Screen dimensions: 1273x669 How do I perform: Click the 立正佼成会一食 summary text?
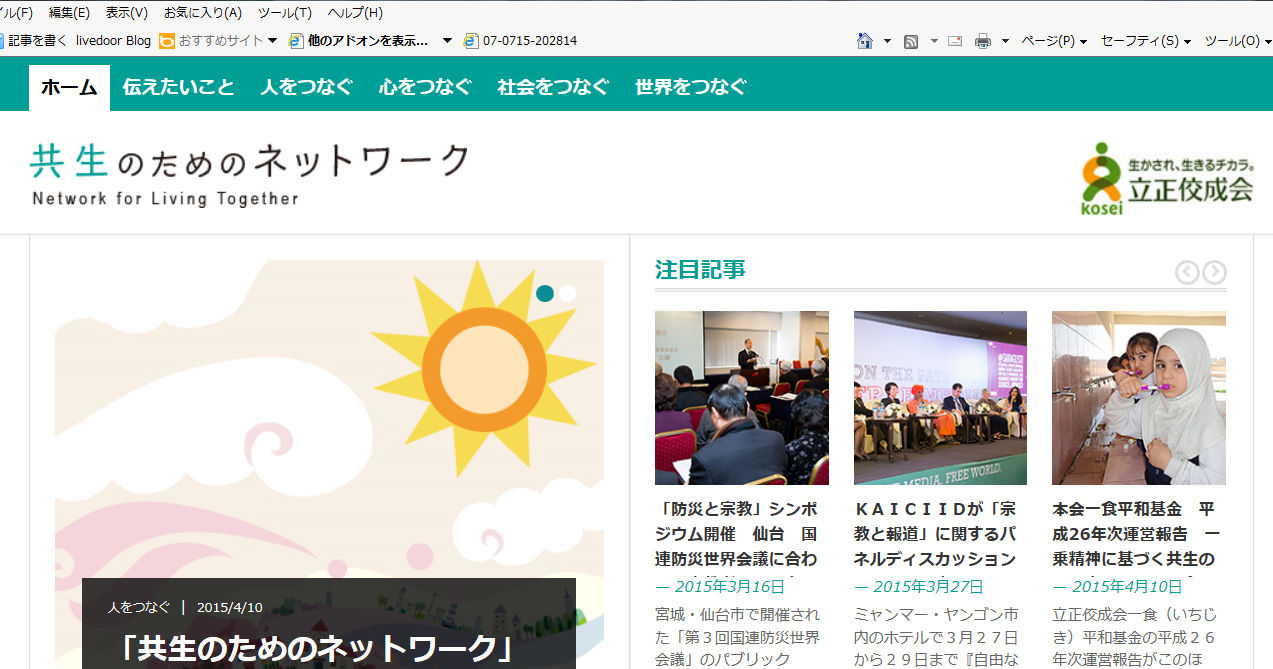1135,636
